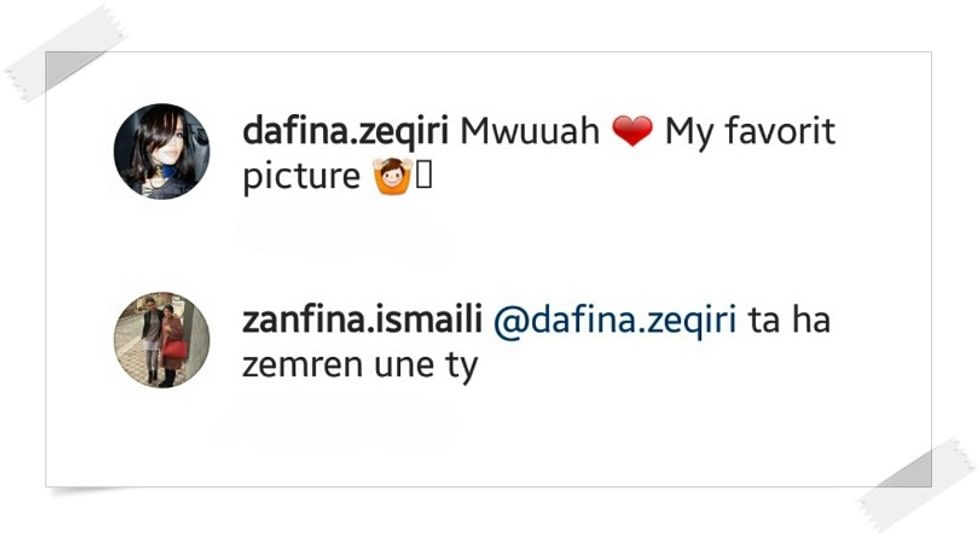Click the bold zanfina.ismaili username
This screenshot has height=535, width=980.
pos(362,319)
